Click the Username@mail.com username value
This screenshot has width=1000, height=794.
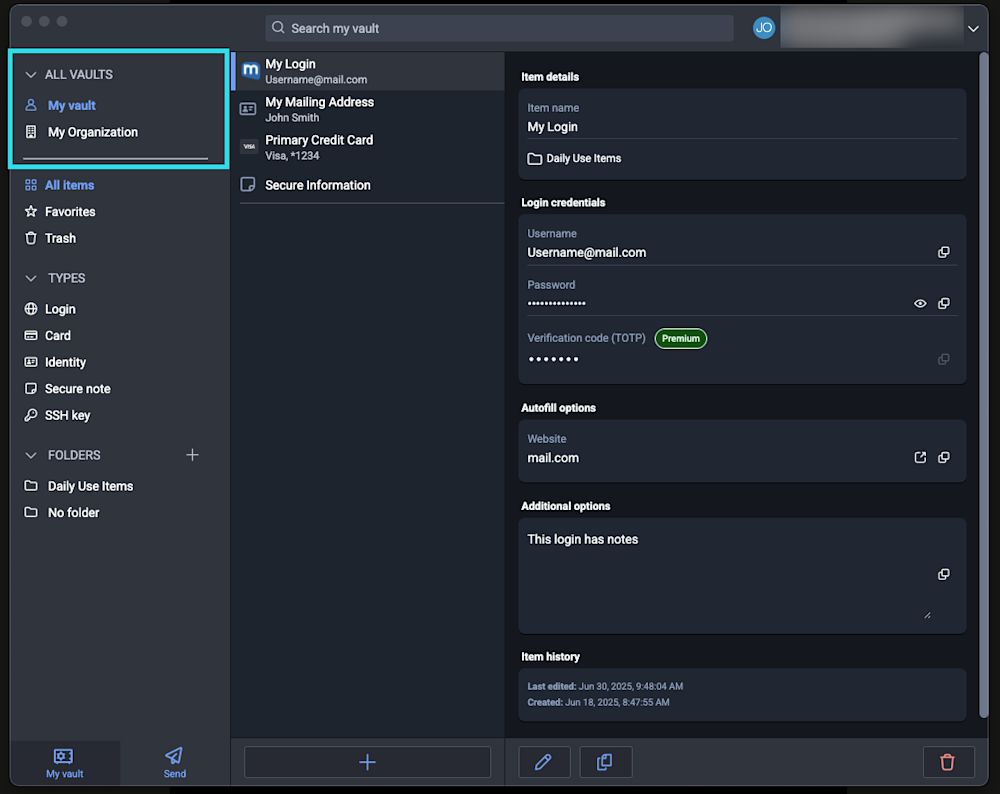point(586,253)
